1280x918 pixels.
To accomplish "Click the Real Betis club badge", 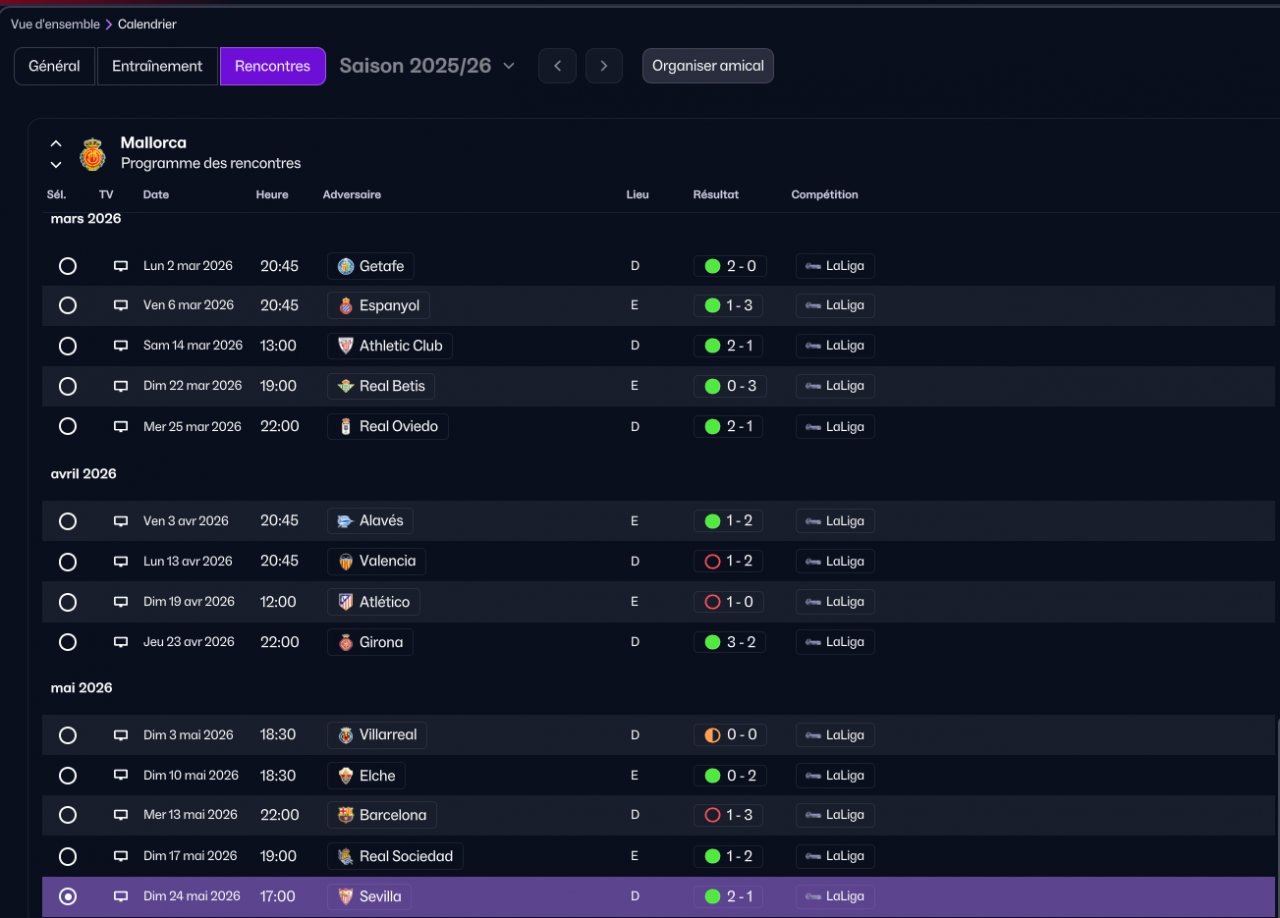I will tap(346, 386).
